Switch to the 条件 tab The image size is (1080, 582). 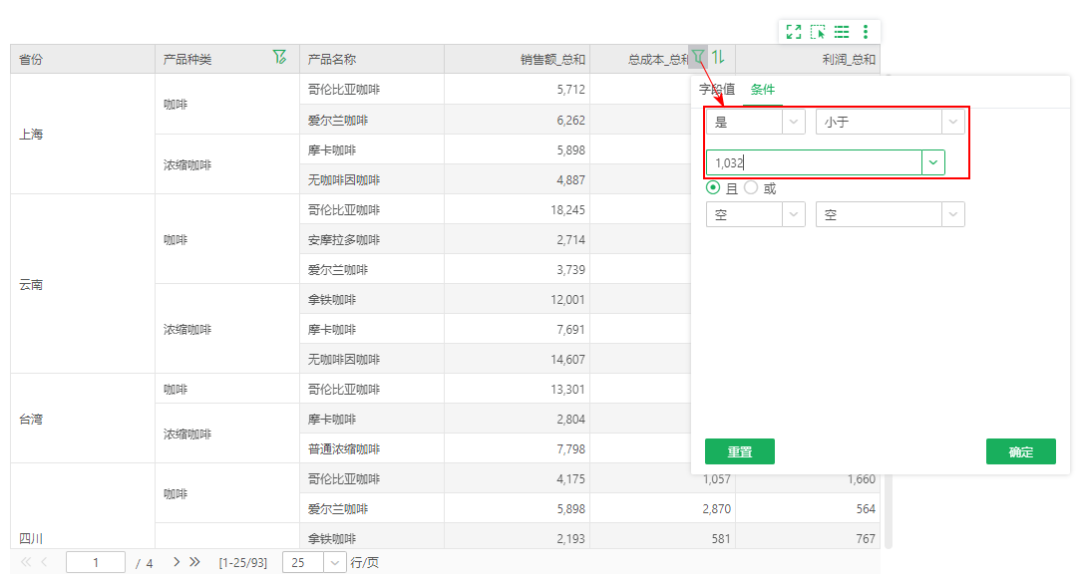(x=763, y=89)
